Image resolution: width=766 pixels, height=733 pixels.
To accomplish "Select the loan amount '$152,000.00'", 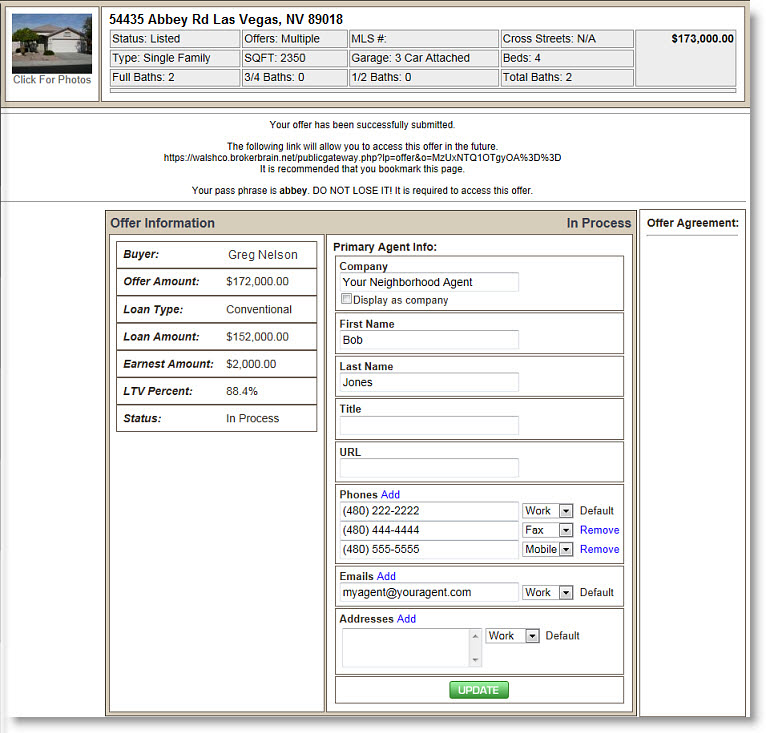I will click(257, 337).
